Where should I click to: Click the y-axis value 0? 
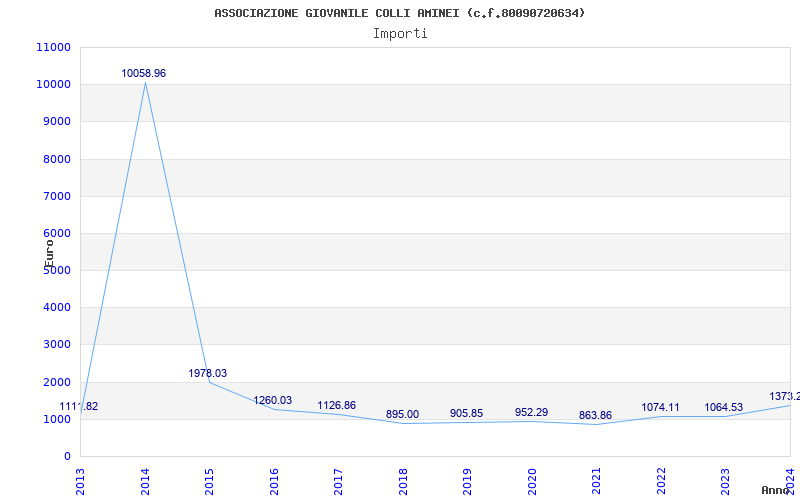[67, 457]
